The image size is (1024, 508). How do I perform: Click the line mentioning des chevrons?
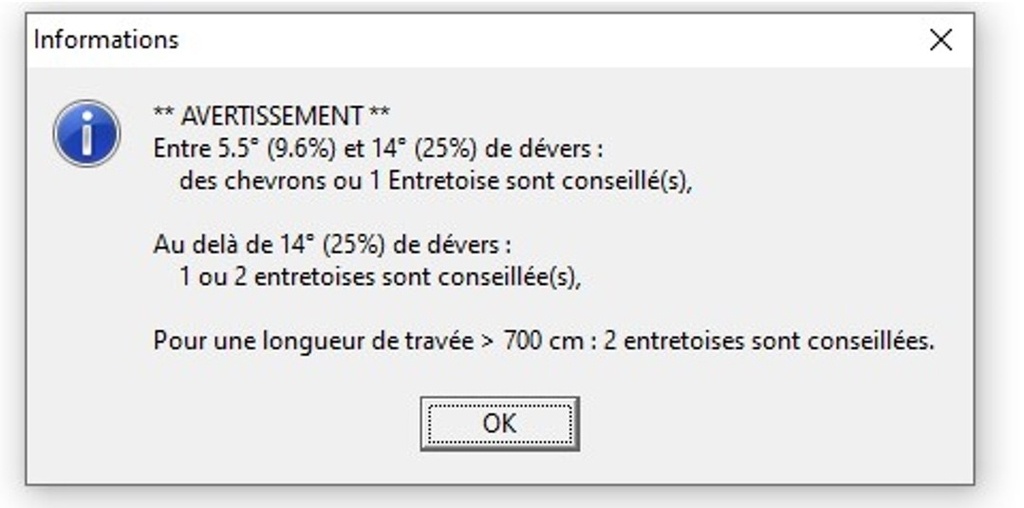tap(436, 181)
